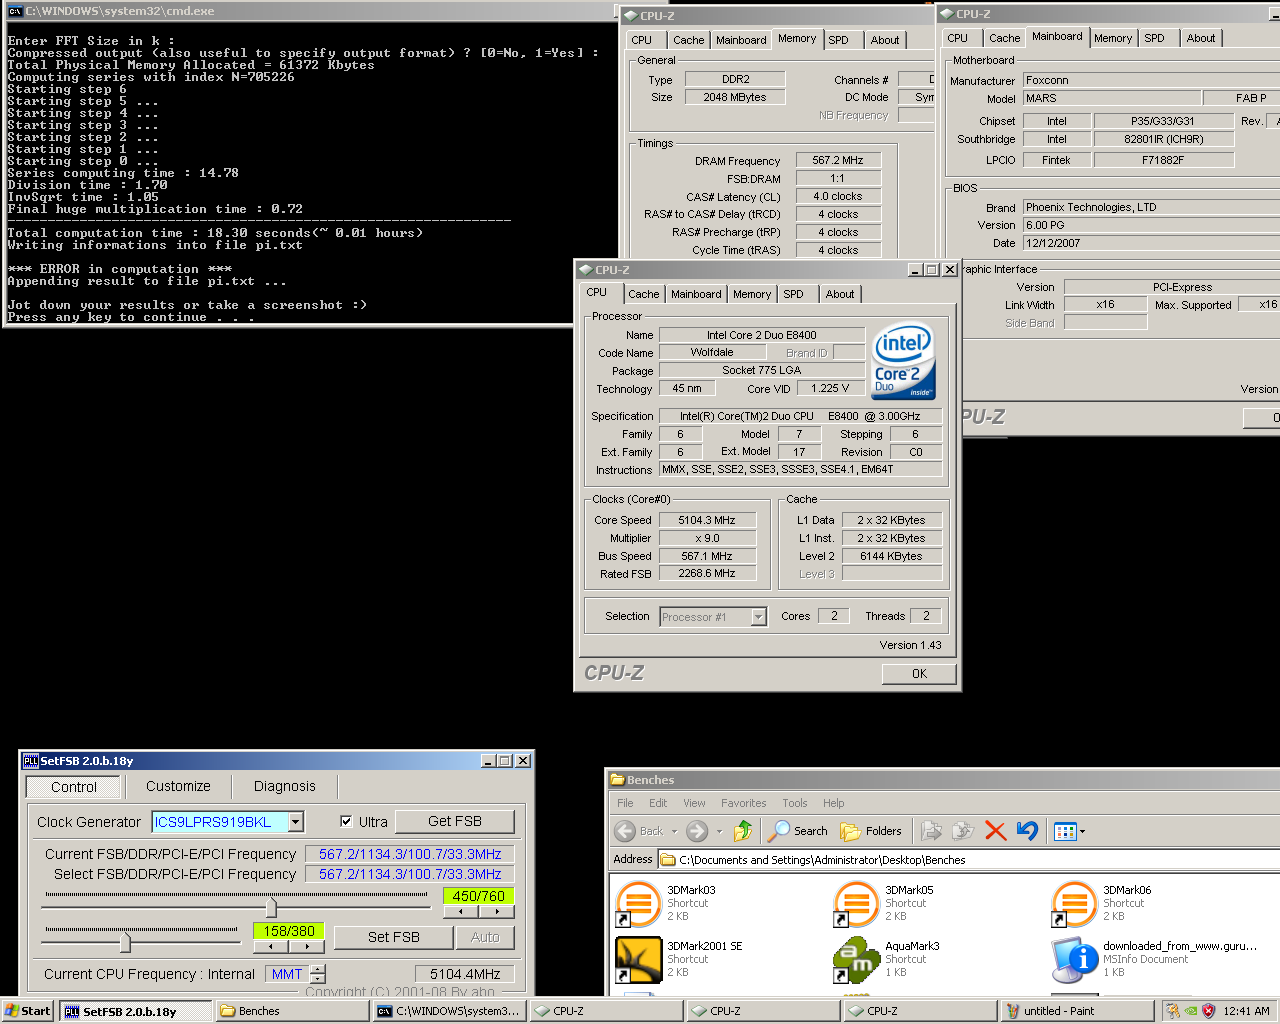1280x1024 pixels.
Task: Open the Edit menu in Benches
Action: (x=658, y=803)
